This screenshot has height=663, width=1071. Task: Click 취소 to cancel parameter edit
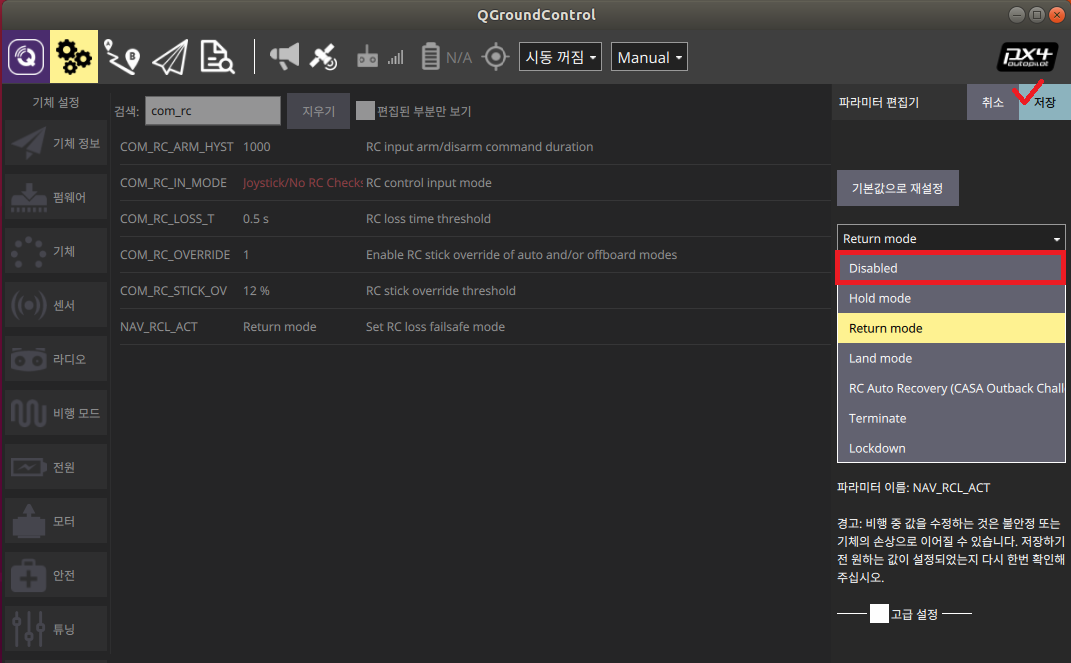pos(992,102)
